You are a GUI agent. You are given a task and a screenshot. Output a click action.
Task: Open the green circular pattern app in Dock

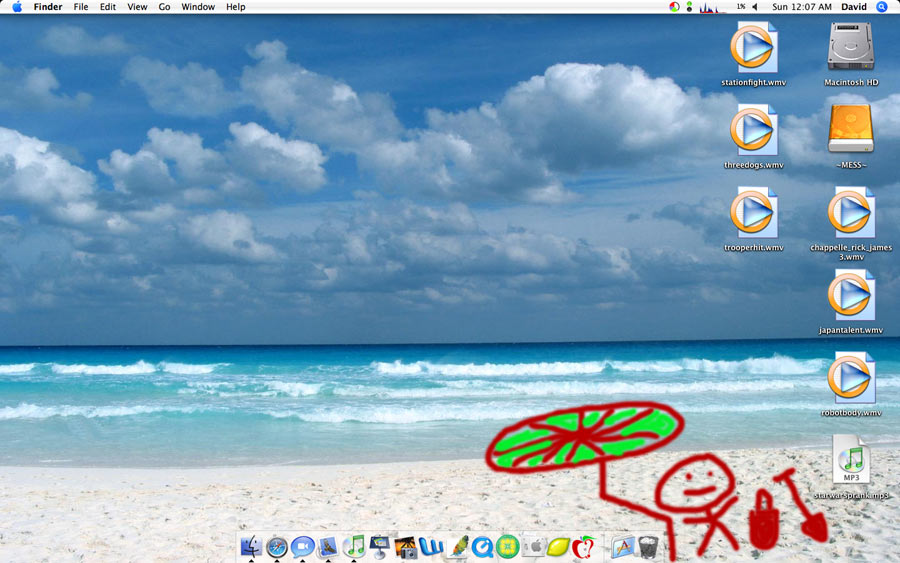508,547
